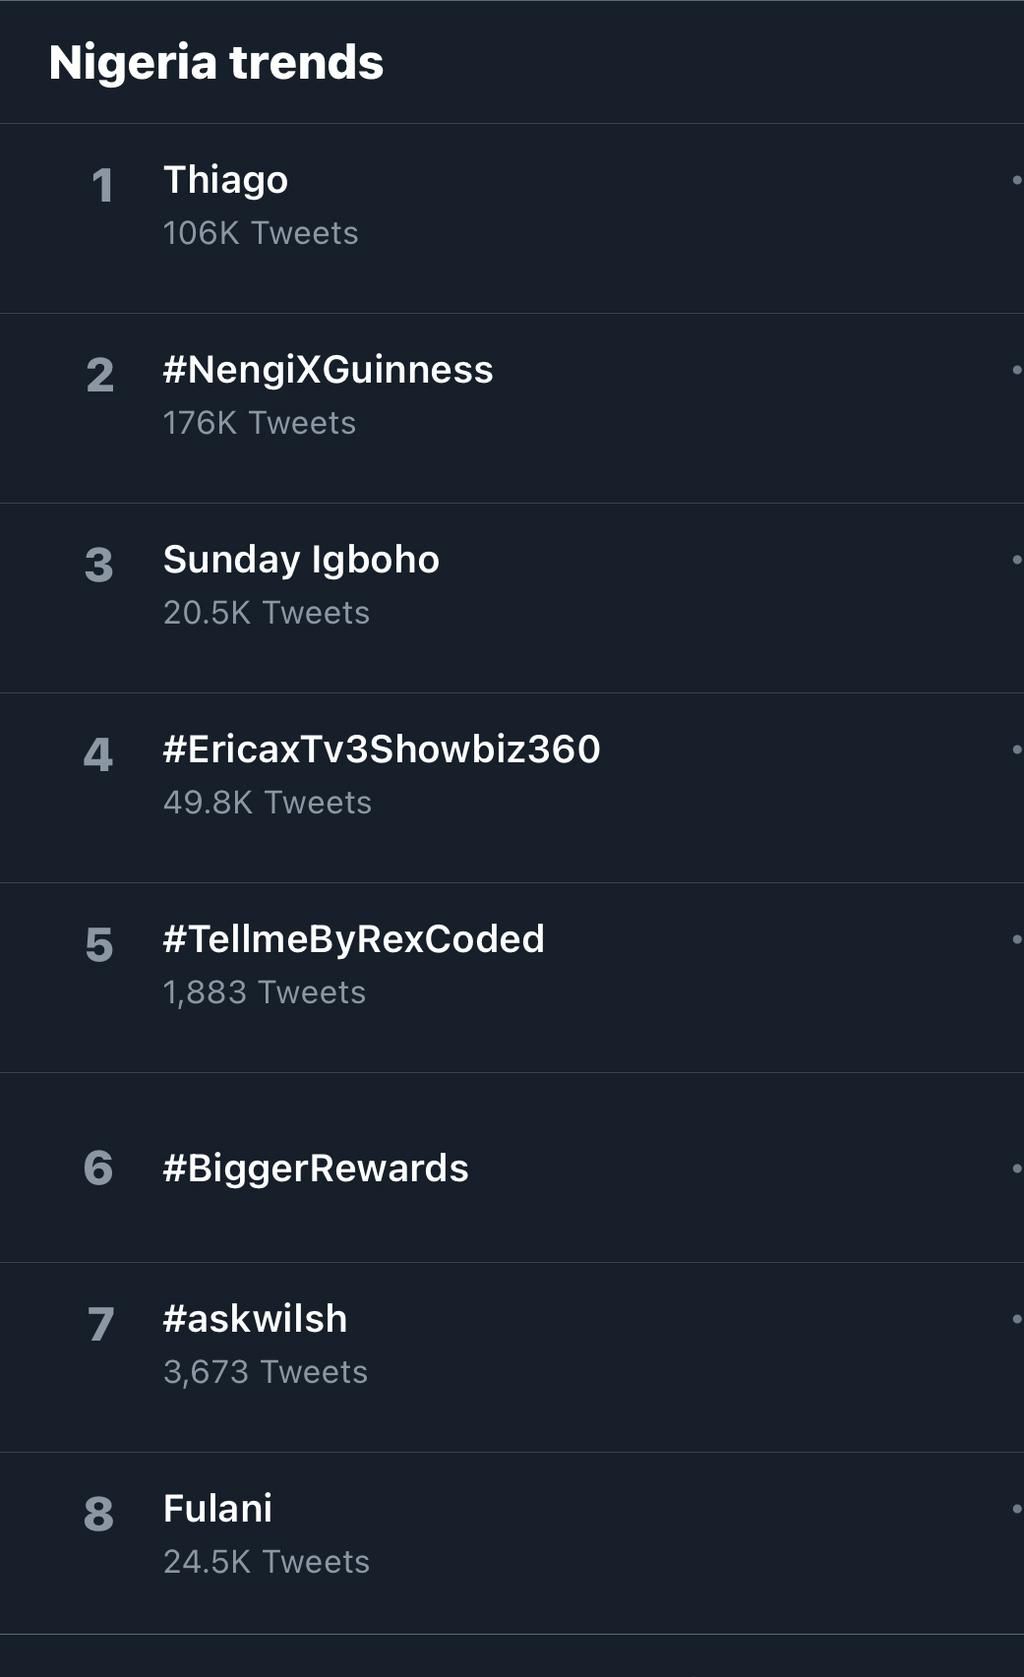Select the #TellmeByRexCoded trend

click(x=354, y=939)
